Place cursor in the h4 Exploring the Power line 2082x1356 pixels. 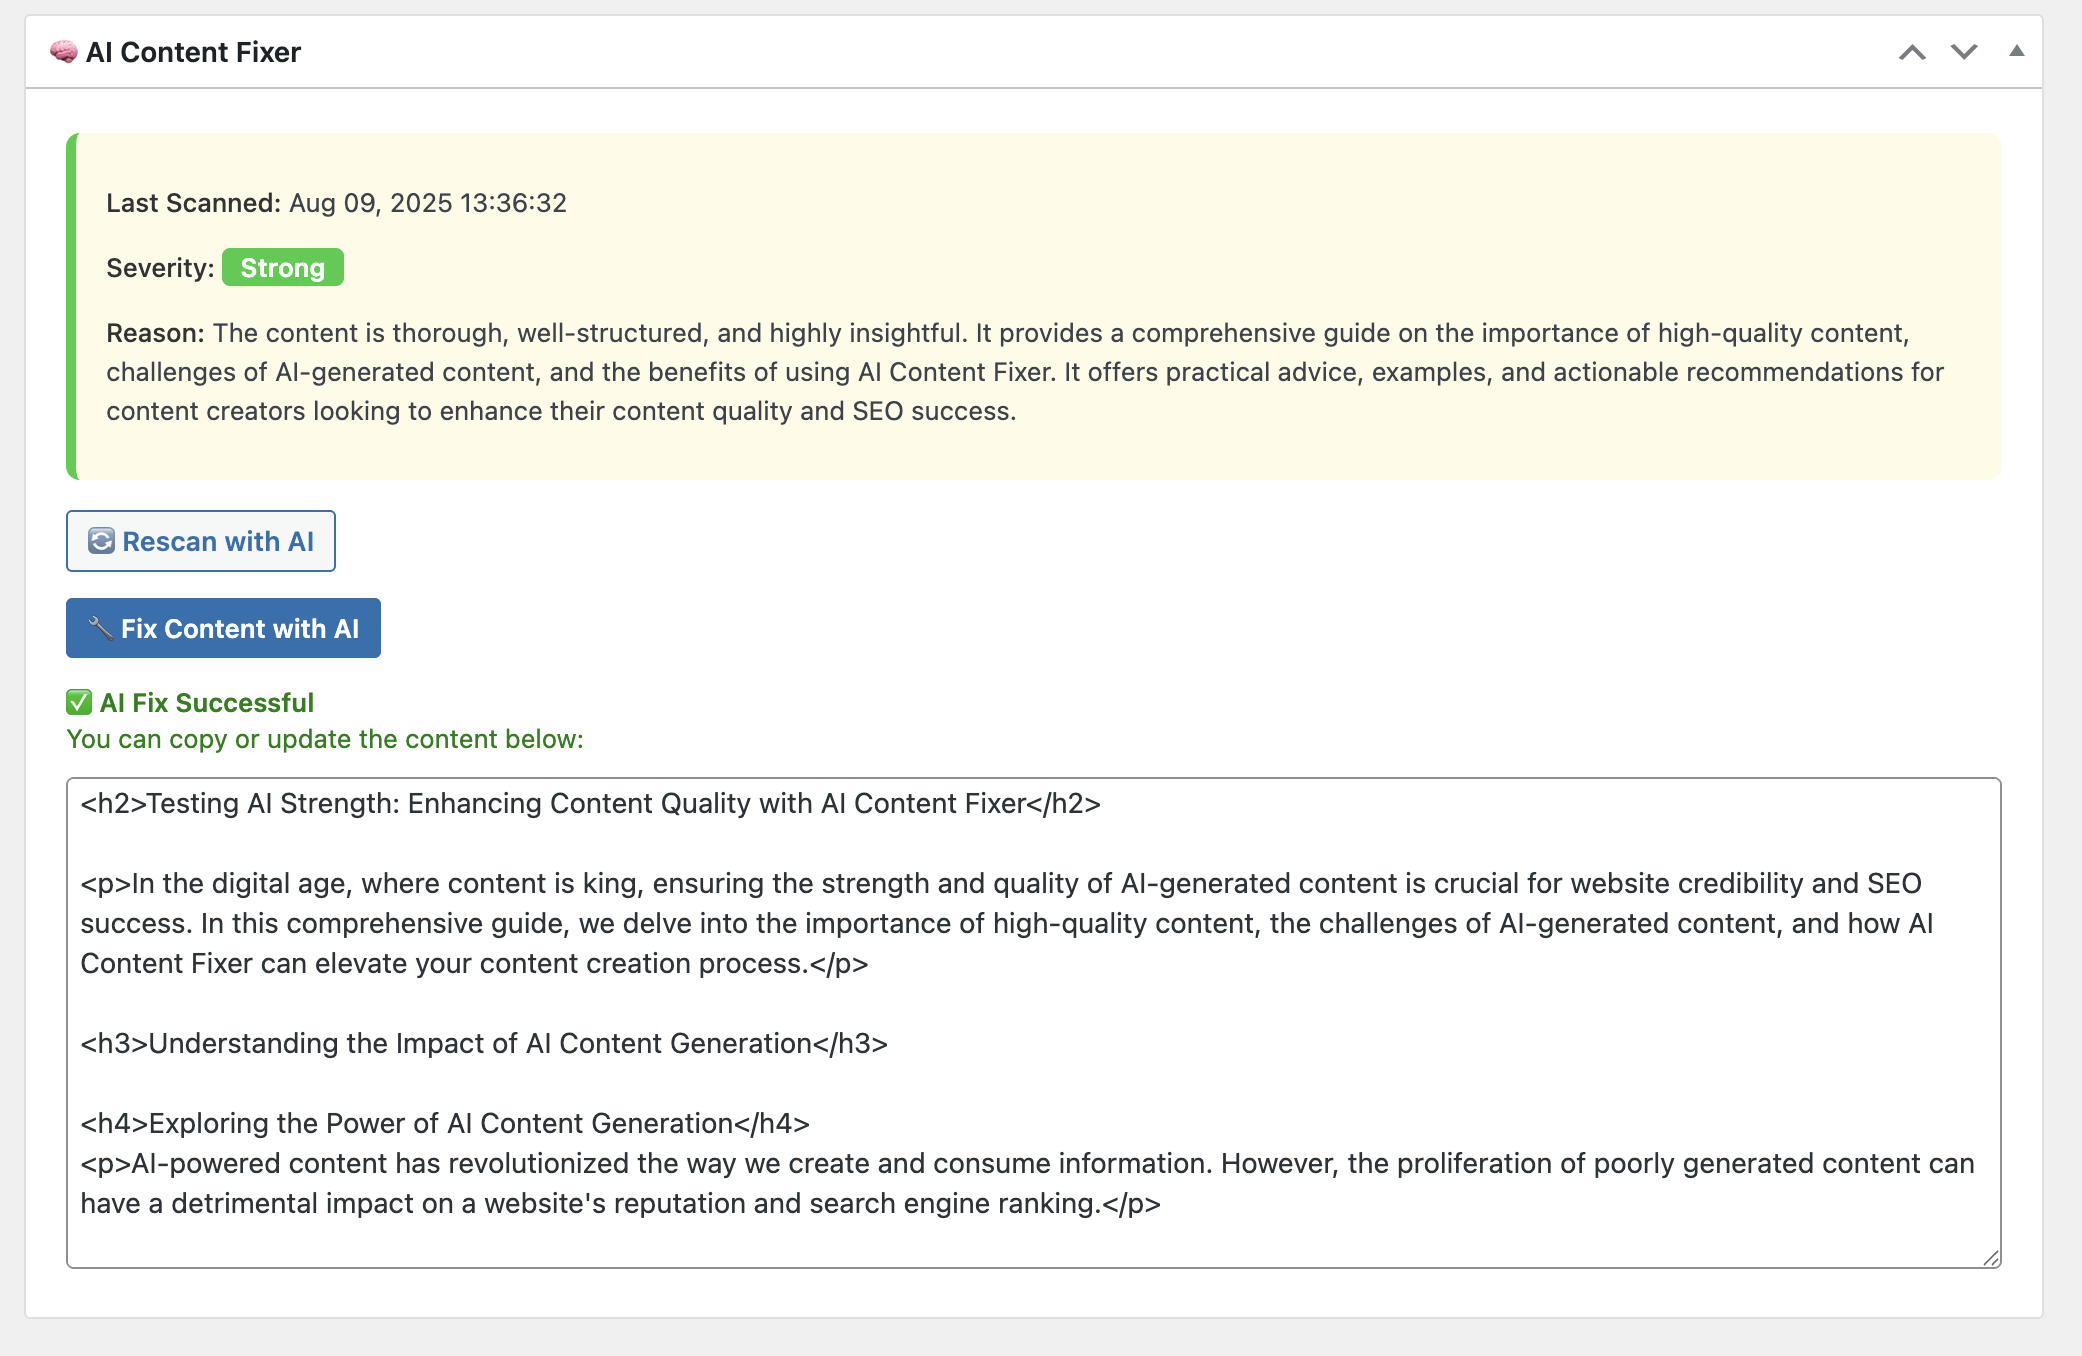pos(445,1124)
